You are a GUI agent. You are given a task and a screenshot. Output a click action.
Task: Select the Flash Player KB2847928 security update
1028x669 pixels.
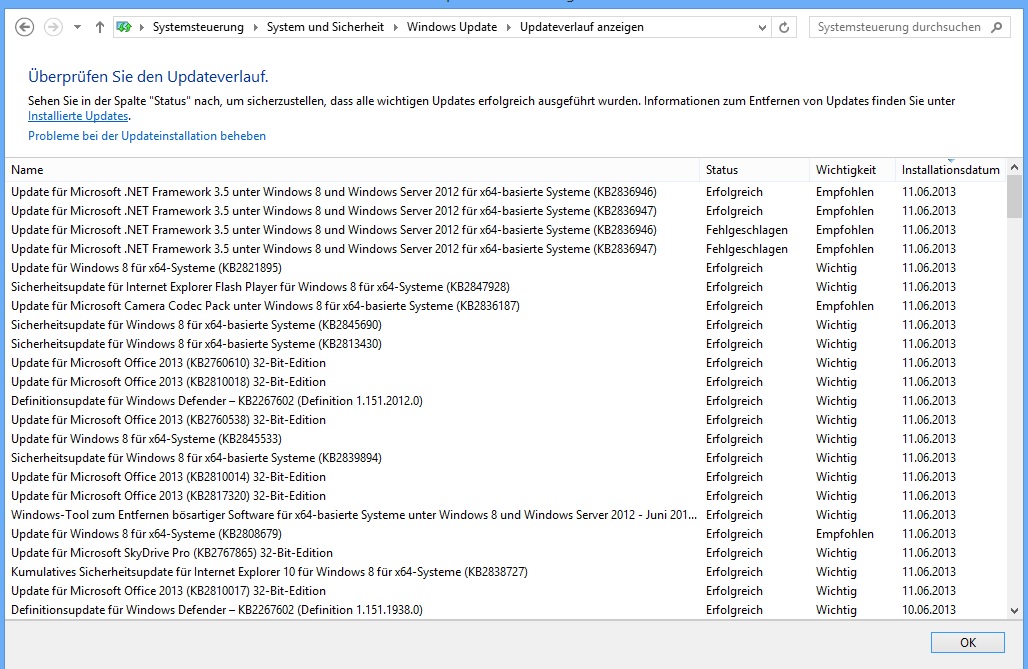click(505, 287)
